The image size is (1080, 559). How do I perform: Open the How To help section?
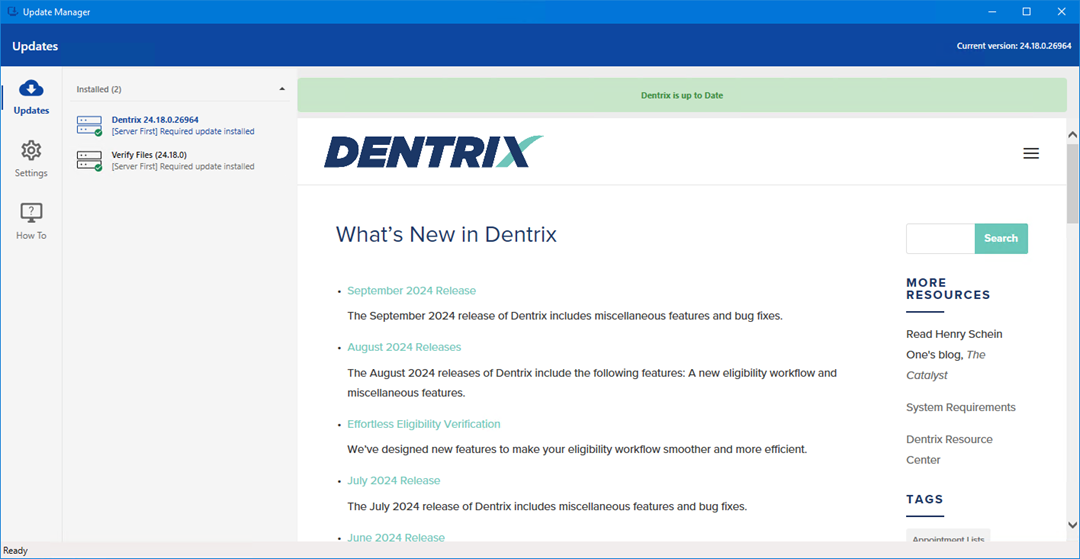(x=31, y=222)
